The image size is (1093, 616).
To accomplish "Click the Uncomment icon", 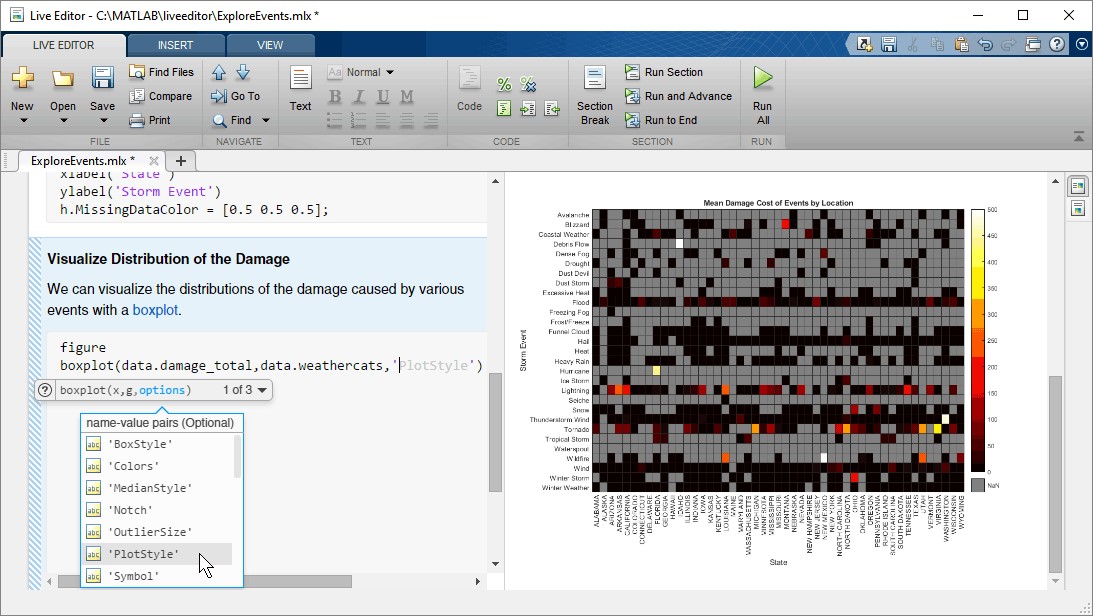I will [527, 84].
